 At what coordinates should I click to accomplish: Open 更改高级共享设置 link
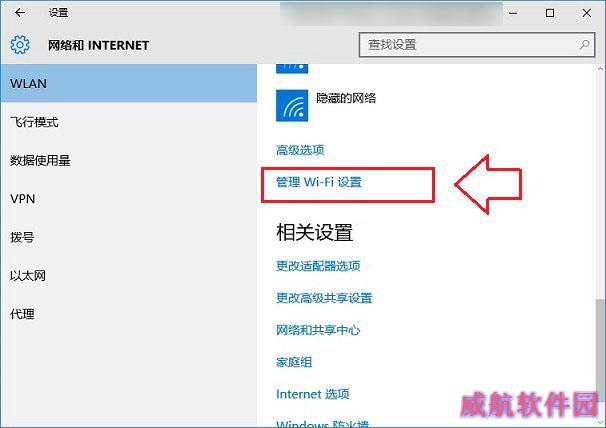tap(324, 298)
